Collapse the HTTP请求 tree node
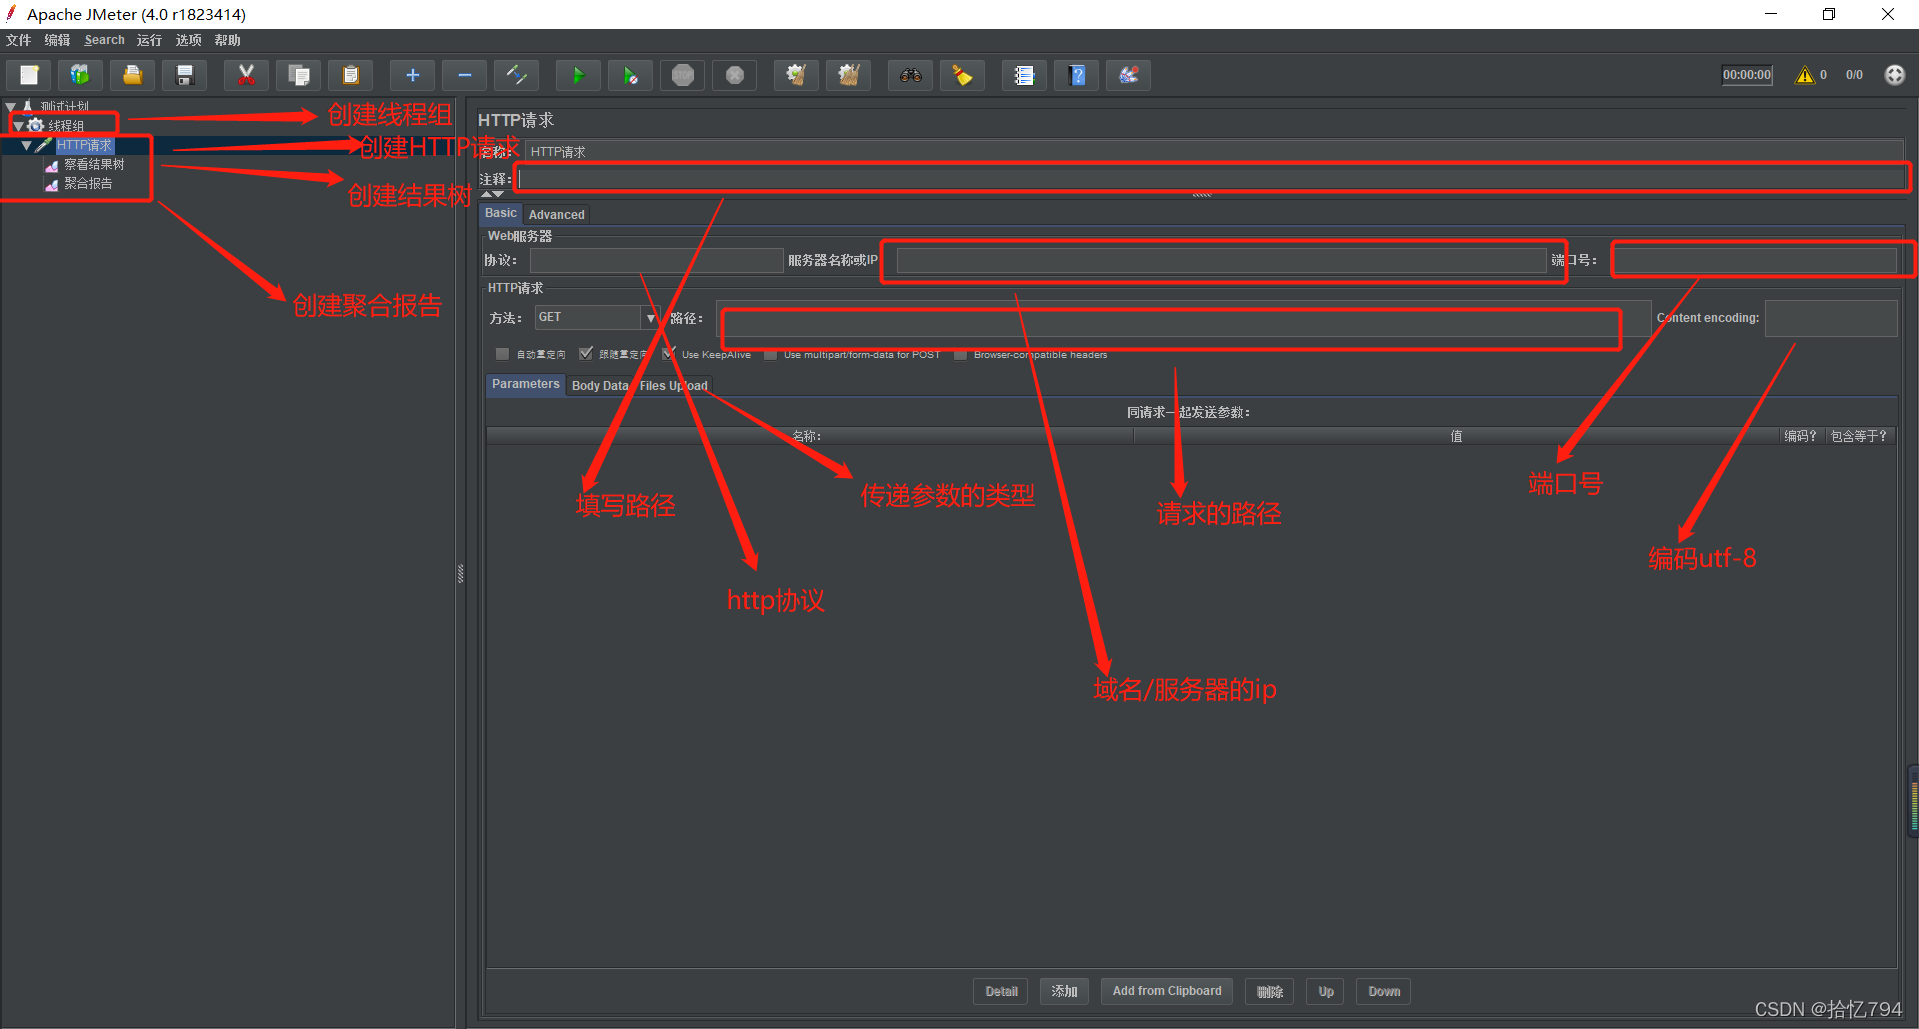Screen dimensions: 1919x1029 click(27, 146)
